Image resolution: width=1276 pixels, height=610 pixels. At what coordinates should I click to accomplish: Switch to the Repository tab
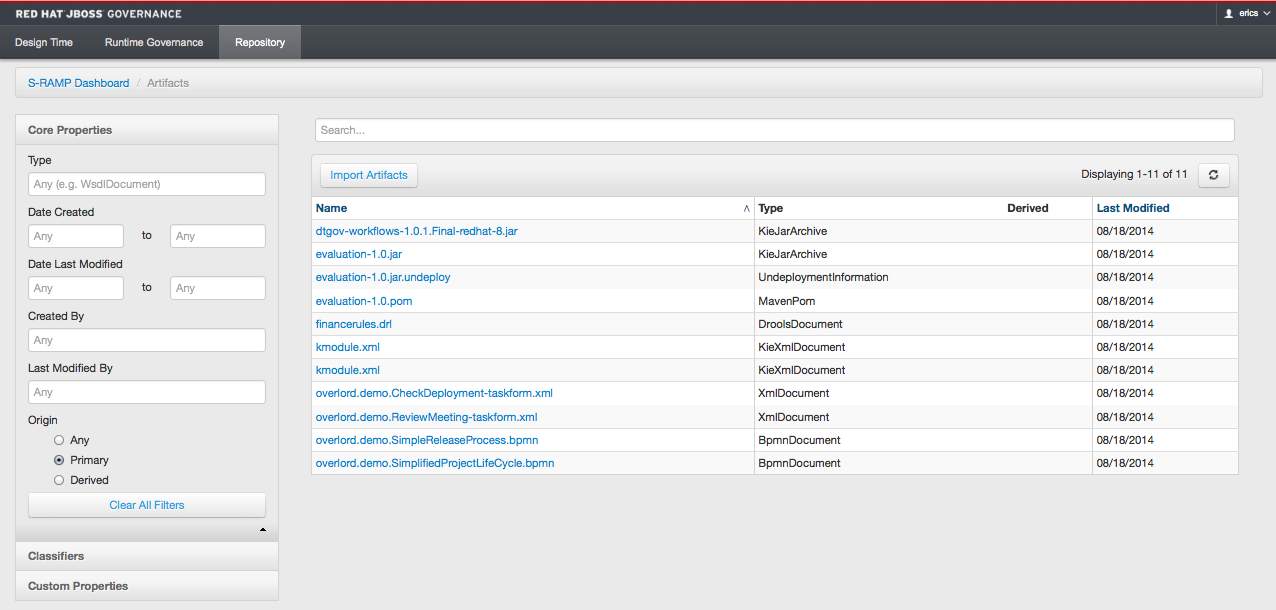tap(260, 42)
